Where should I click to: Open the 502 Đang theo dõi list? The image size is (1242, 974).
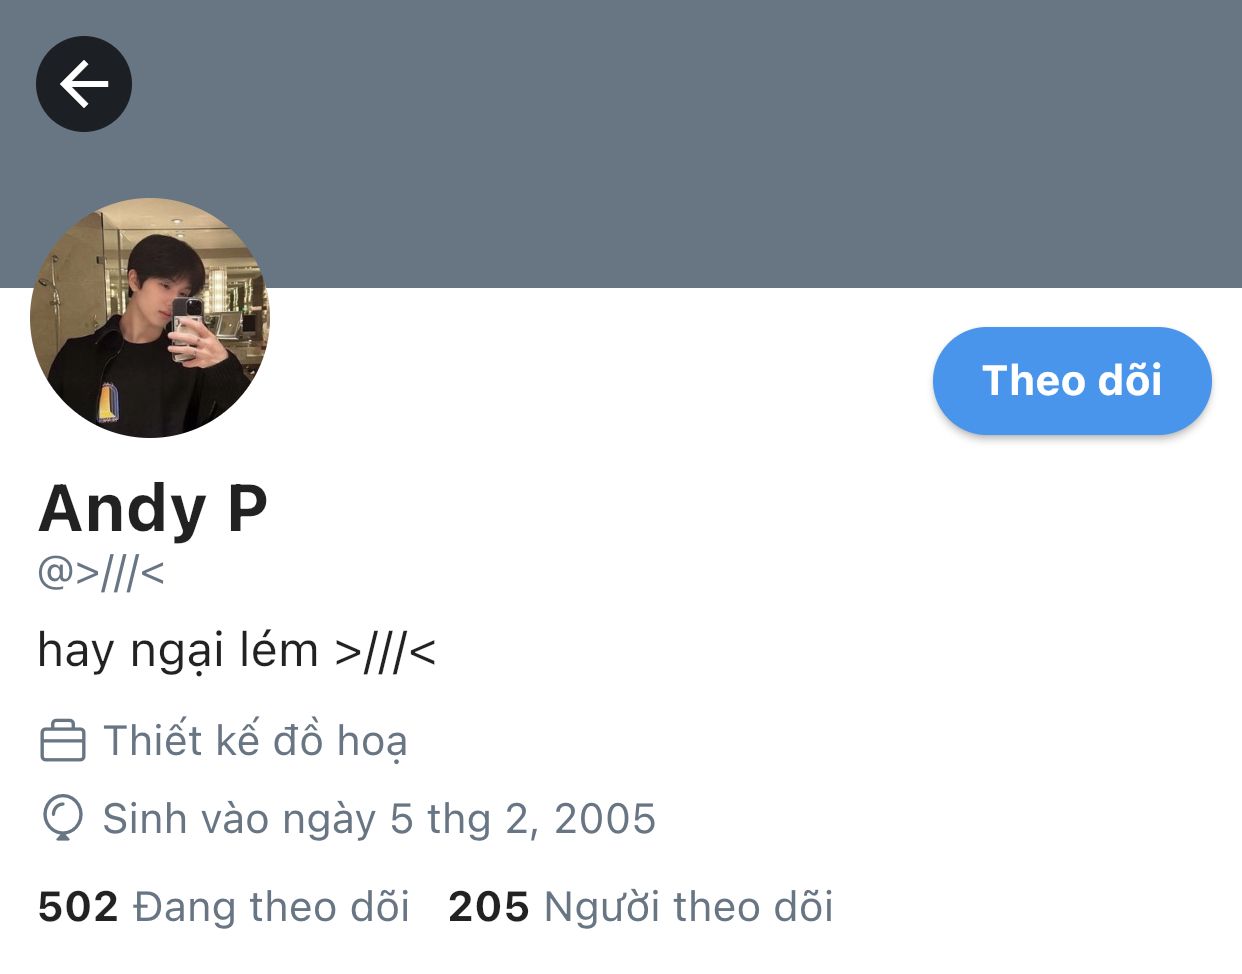coord(224,907)
